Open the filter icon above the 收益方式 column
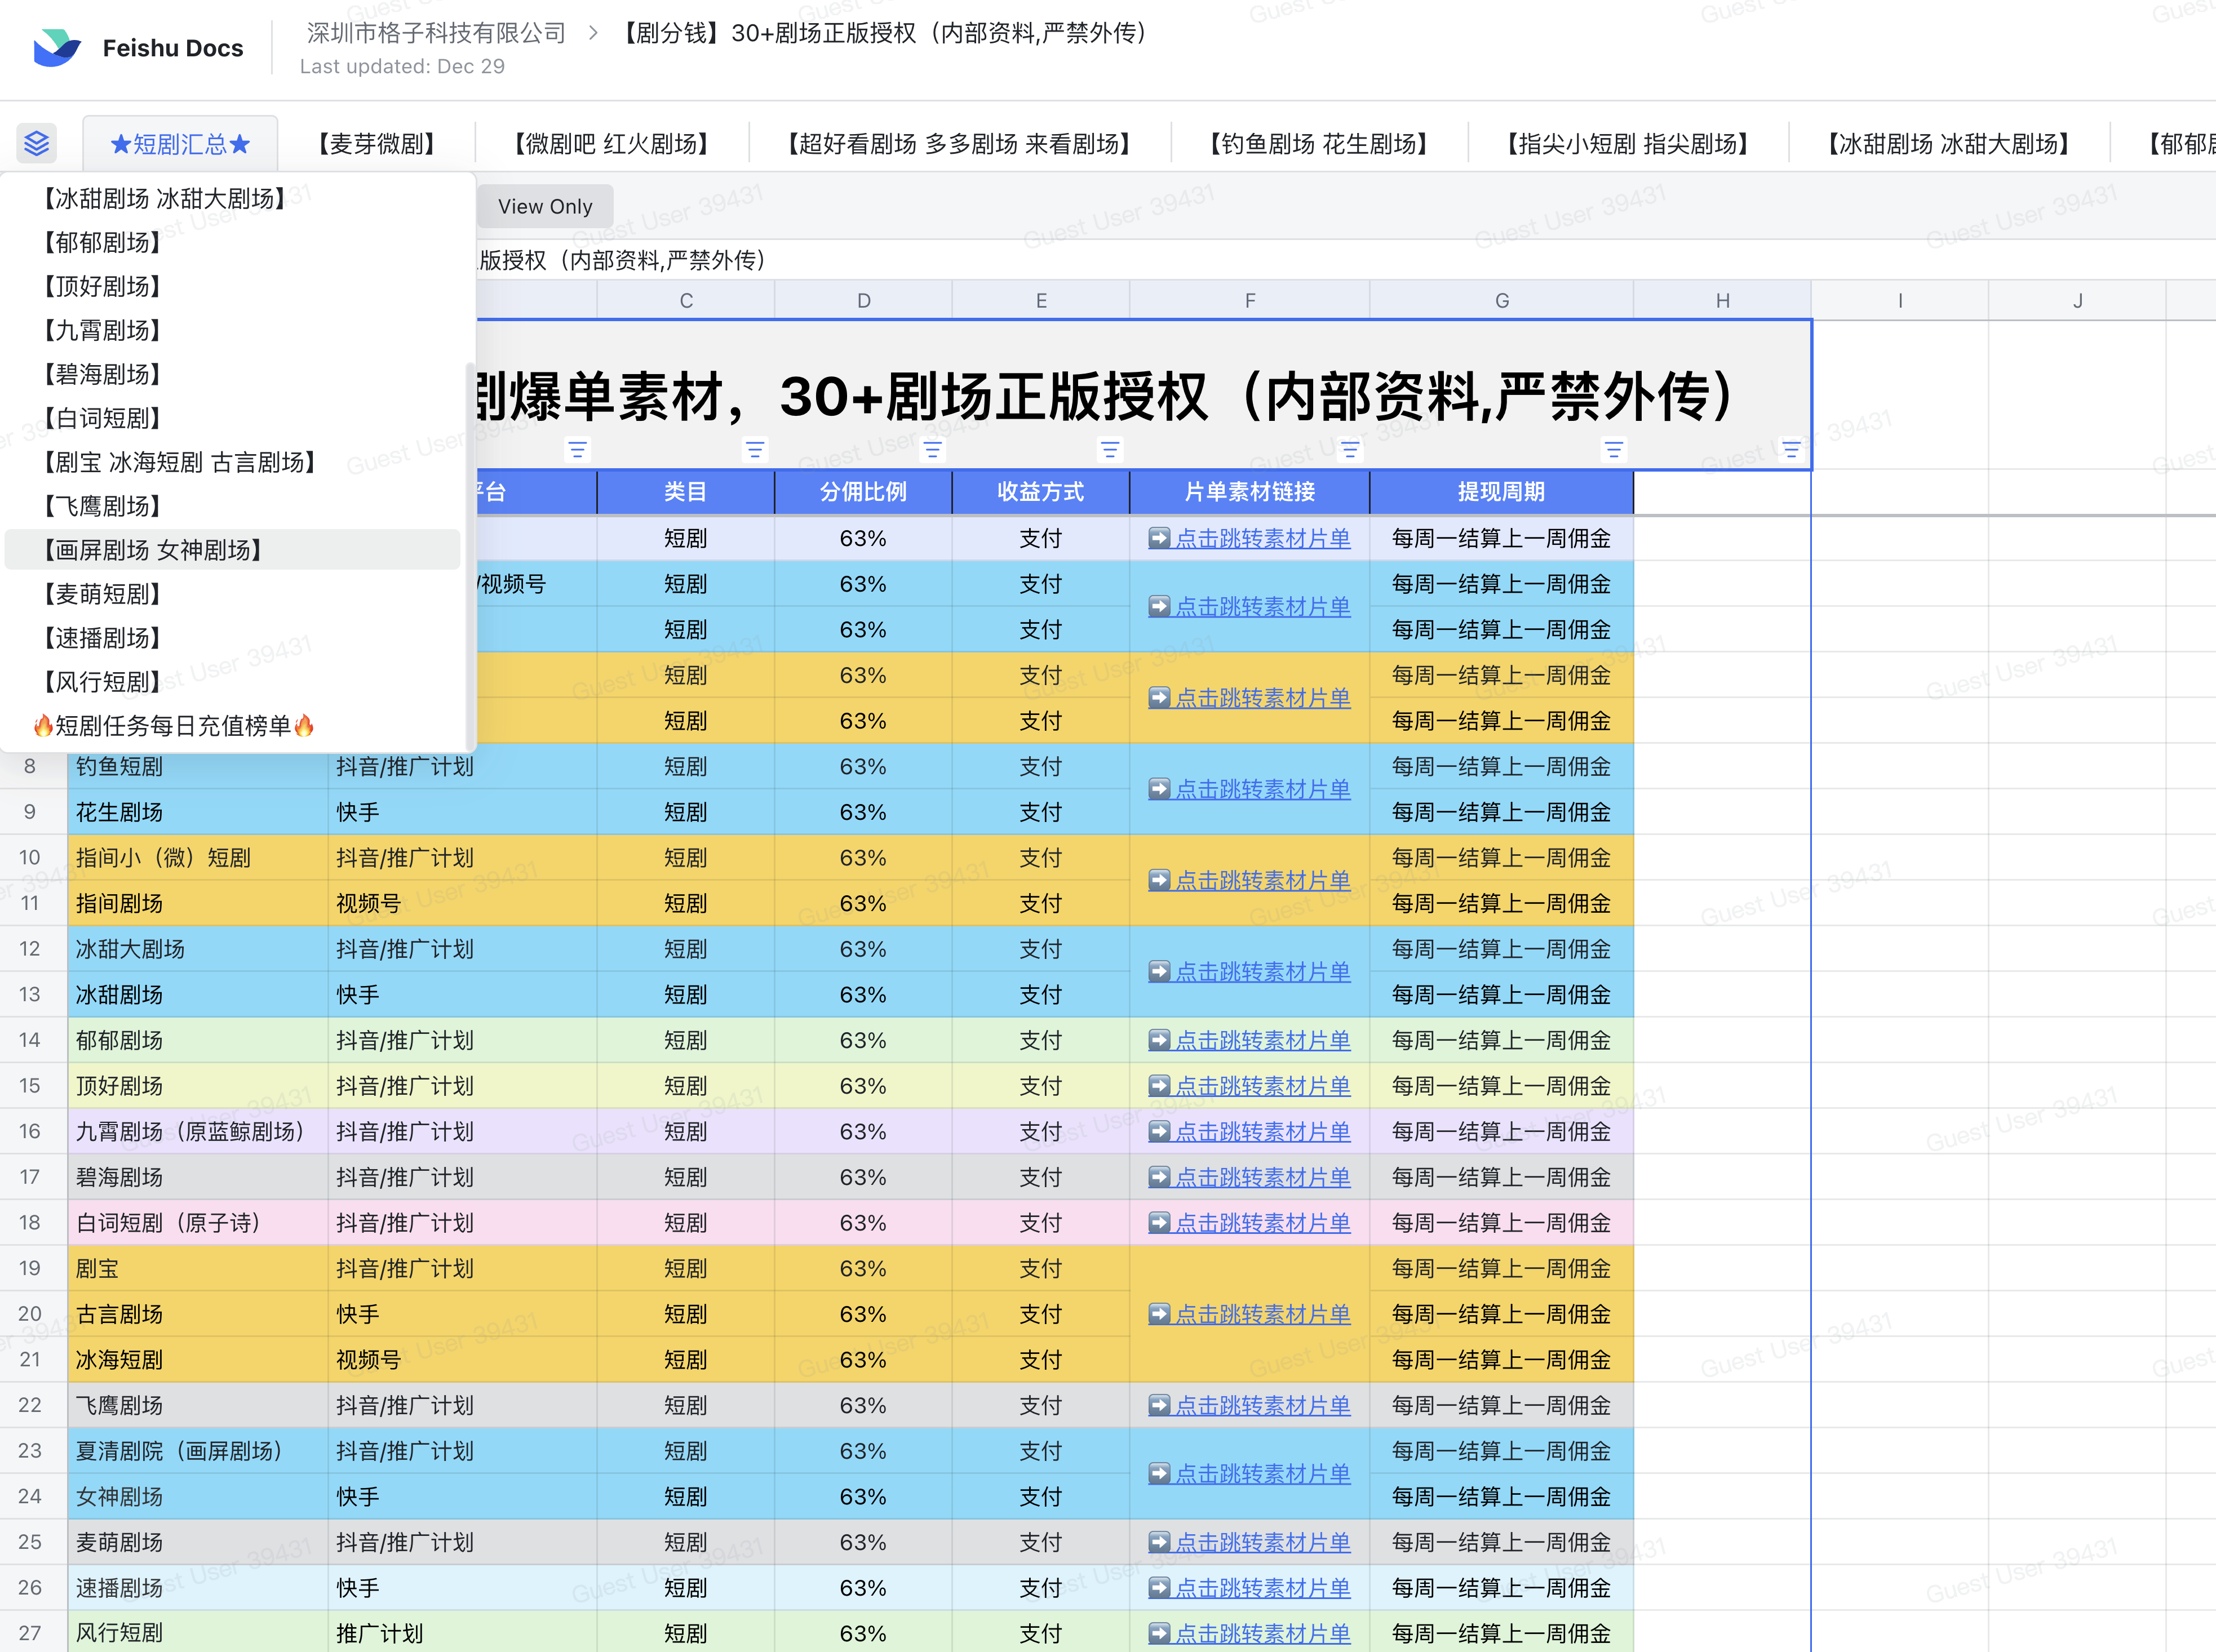The height and width of the screenshot is (1652, 2216). tap(1110, 449)
